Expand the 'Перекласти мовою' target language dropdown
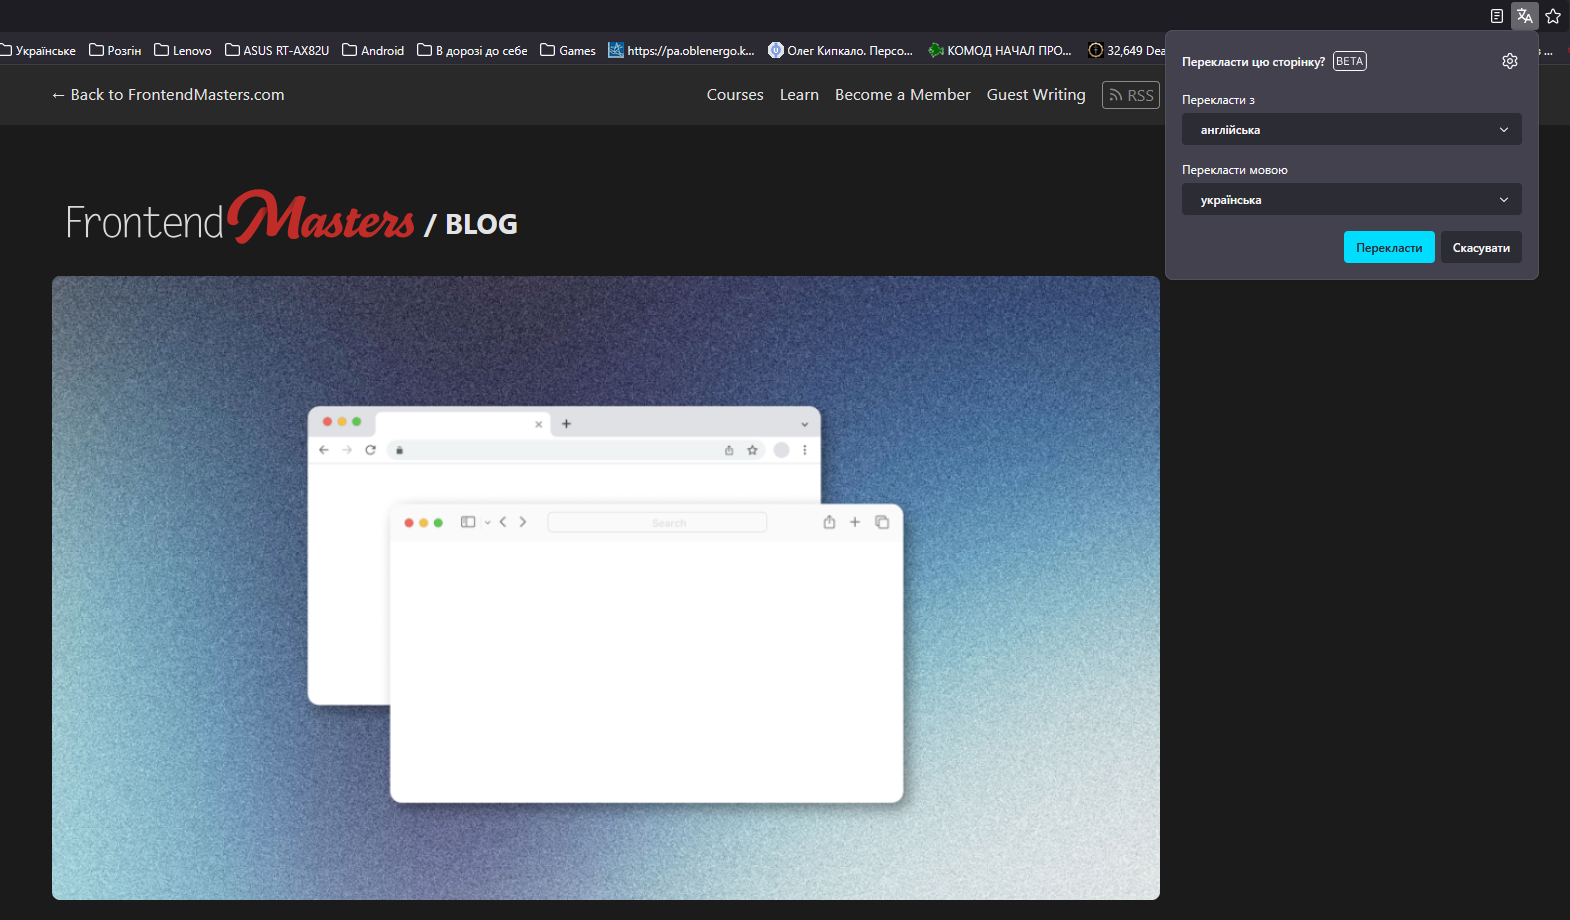The width and height of the screenshot is (1570, 920). [1352, 200]
